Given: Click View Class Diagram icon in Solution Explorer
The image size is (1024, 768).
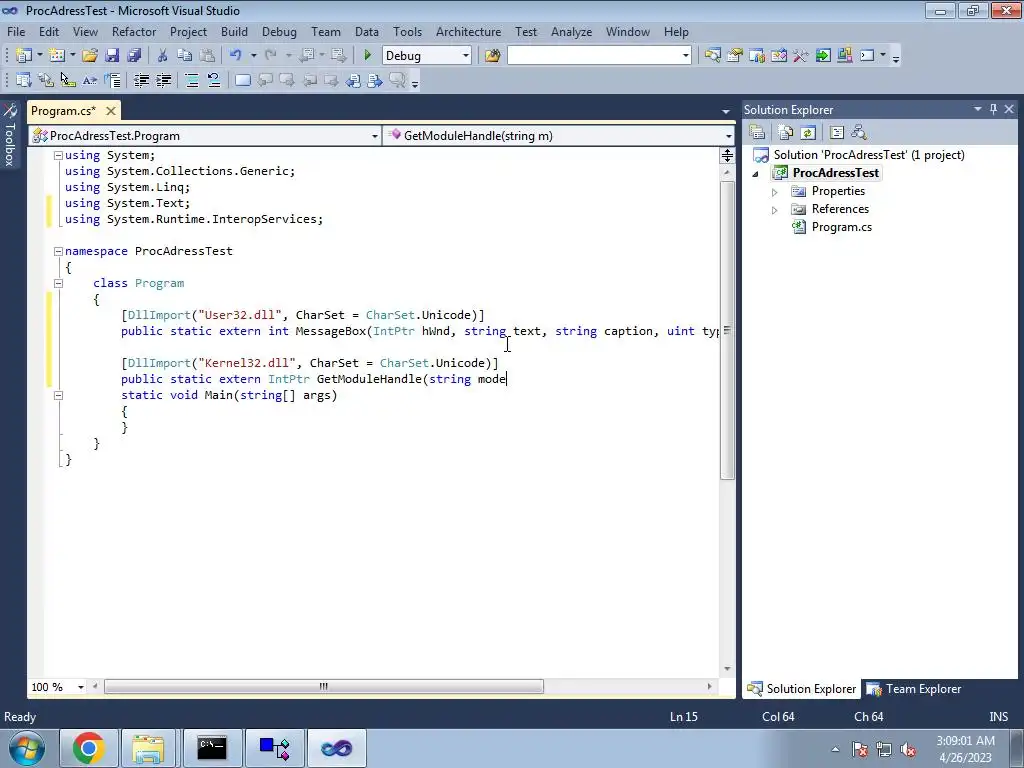Looking at the screenshot, I should [859, 133].
